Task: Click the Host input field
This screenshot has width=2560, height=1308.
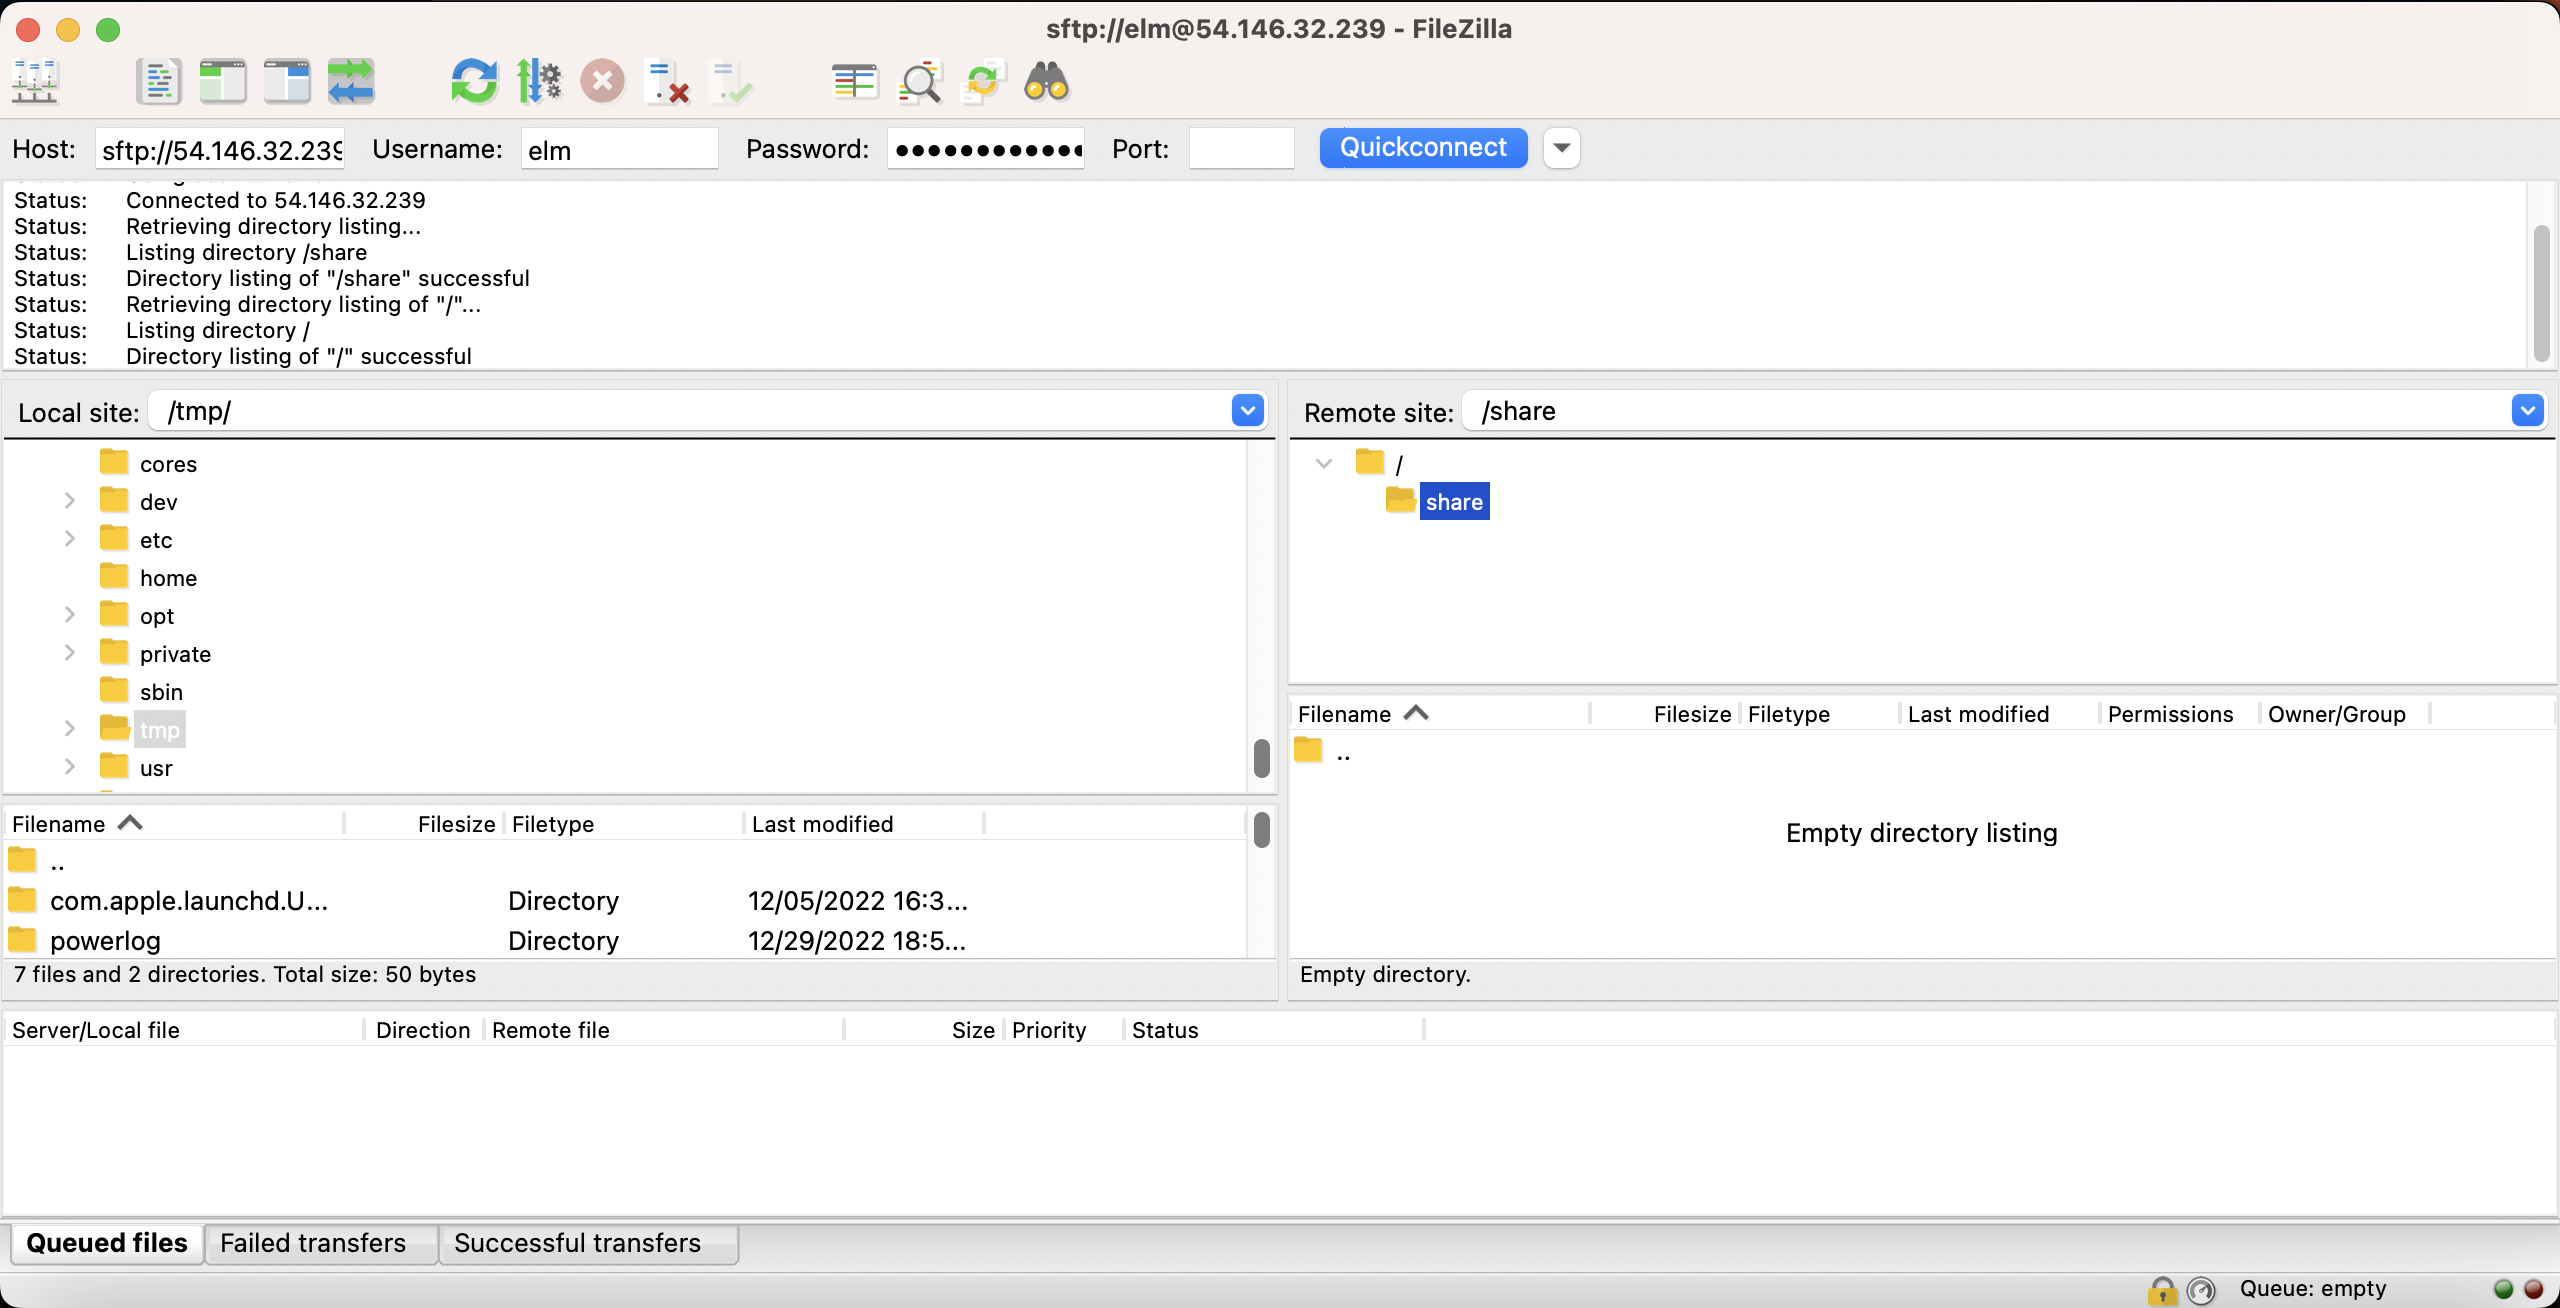Action: pyautogui.click(x=220, y=149)
